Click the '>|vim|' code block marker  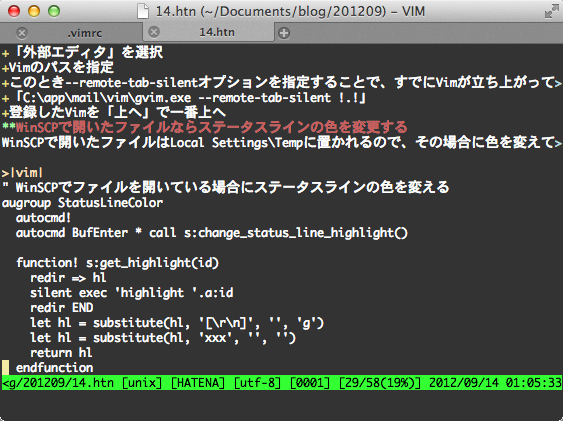coord(23,173)
